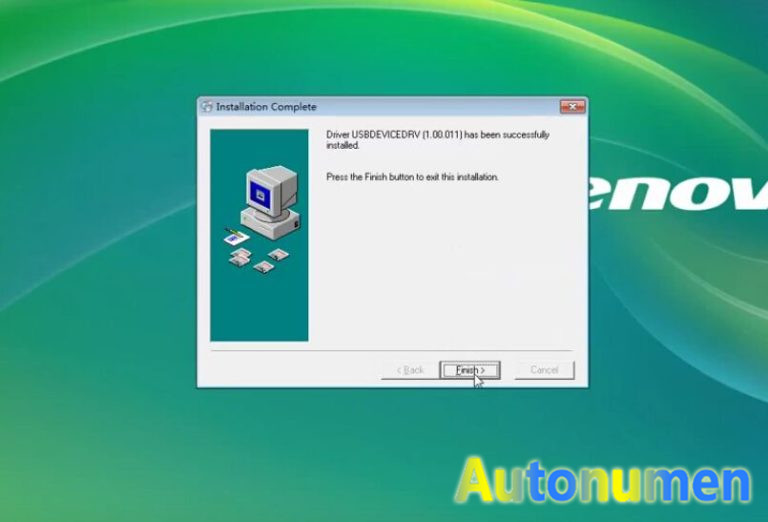Click the Cancel button in the installer dialog
The height and width of the screenshot is (522, 768).
click(x=544, y=370)
